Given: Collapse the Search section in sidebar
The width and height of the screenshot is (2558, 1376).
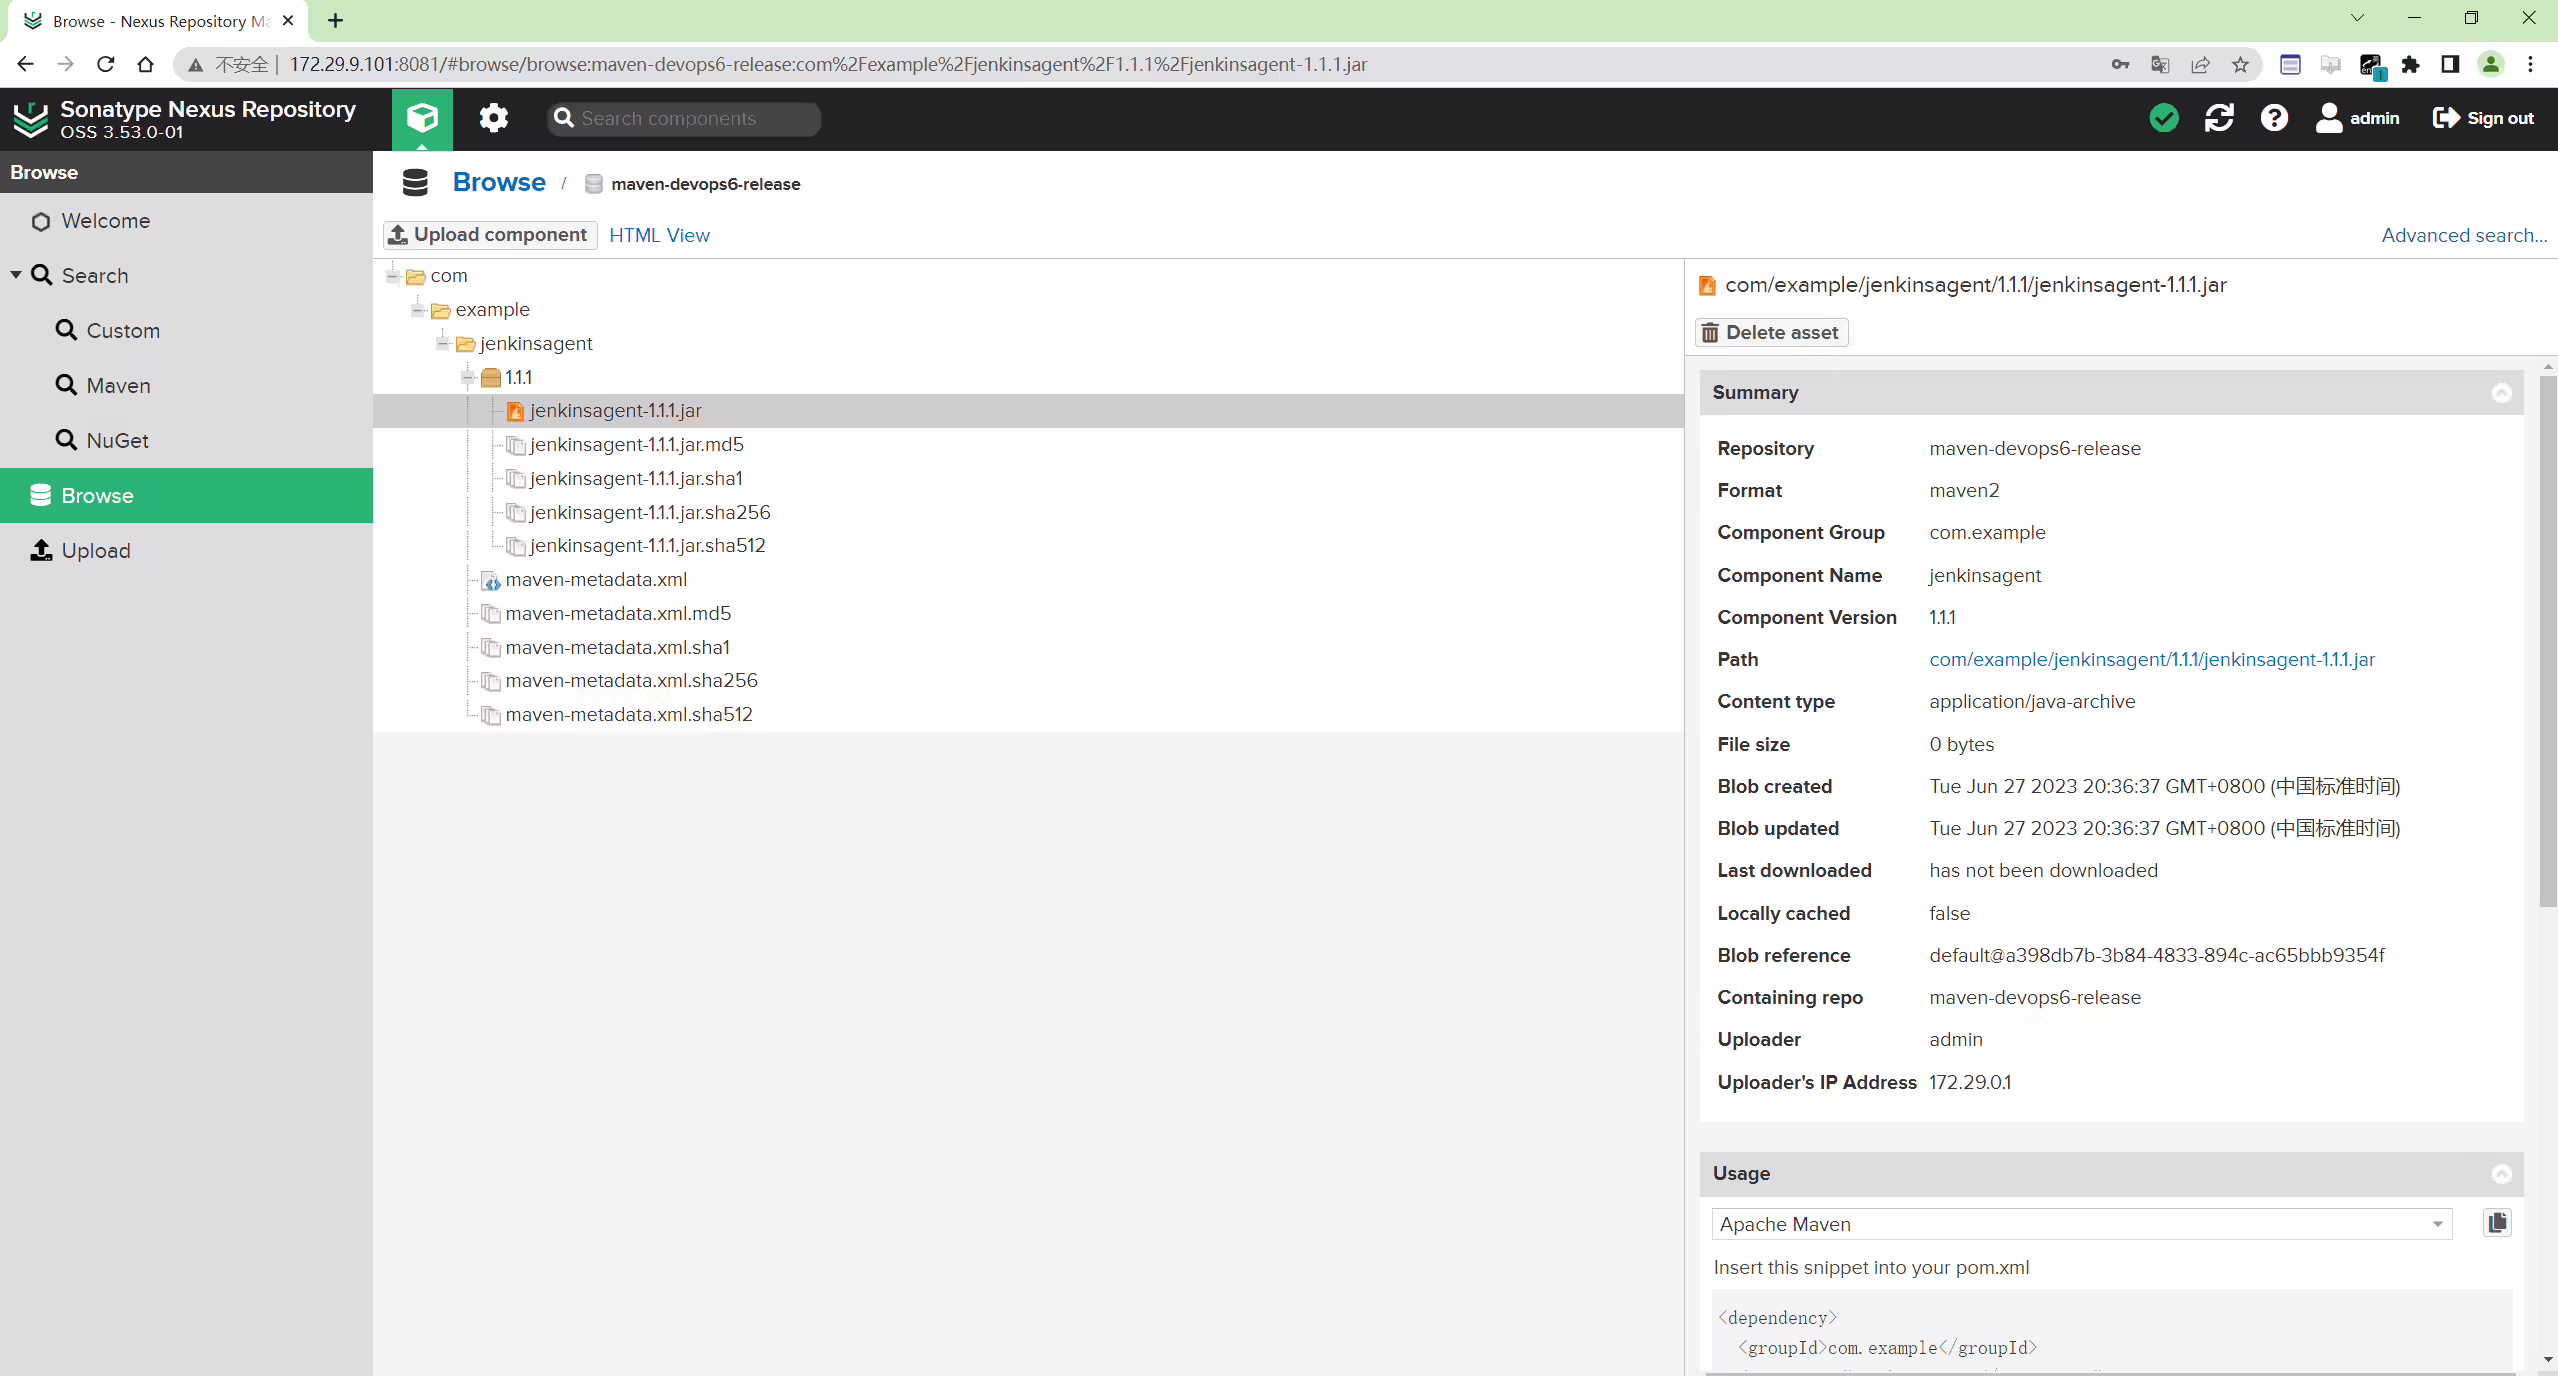Looking at the screenshot, I should [x=16, y=275].
